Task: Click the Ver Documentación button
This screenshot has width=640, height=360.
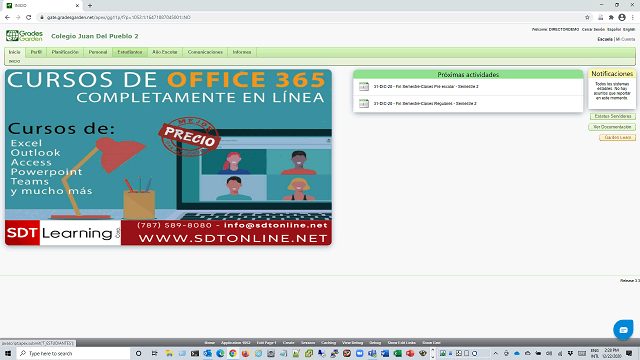Action: pyautogui.click(x=612, y=127)
